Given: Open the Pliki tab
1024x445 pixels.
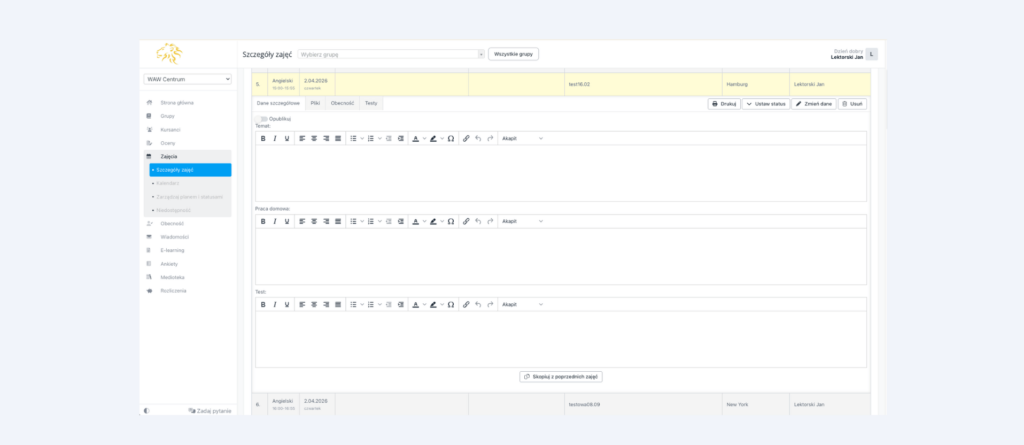Looking at the screenshot, I should pyautogui.click(x=315, y=103).
